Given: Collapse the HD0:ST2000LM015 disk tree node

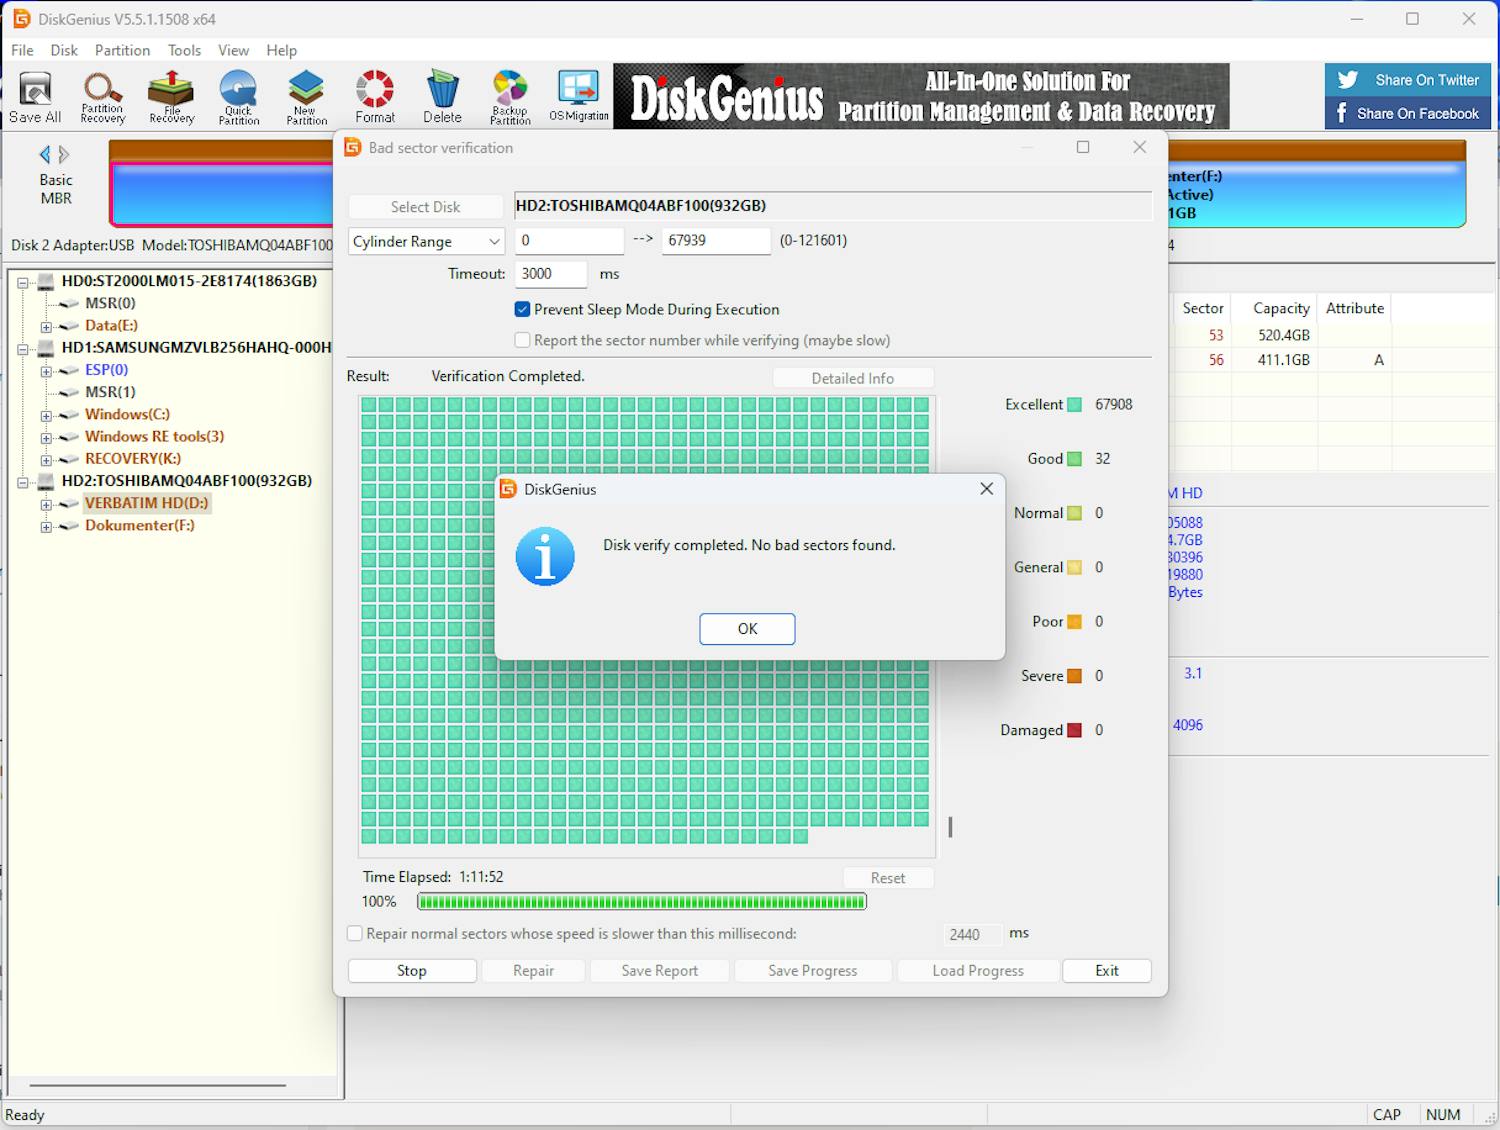Looking at the screenshot, I should point(22,282).
